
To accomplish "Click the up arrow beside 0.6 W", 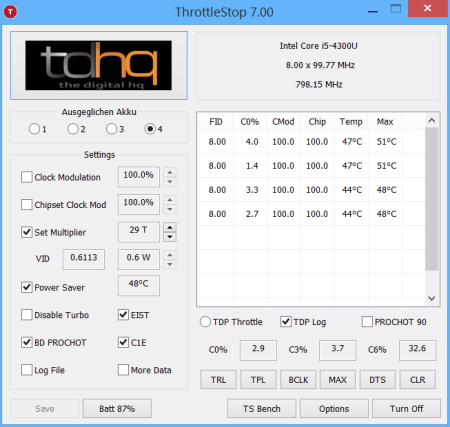I will coord(170,255).
